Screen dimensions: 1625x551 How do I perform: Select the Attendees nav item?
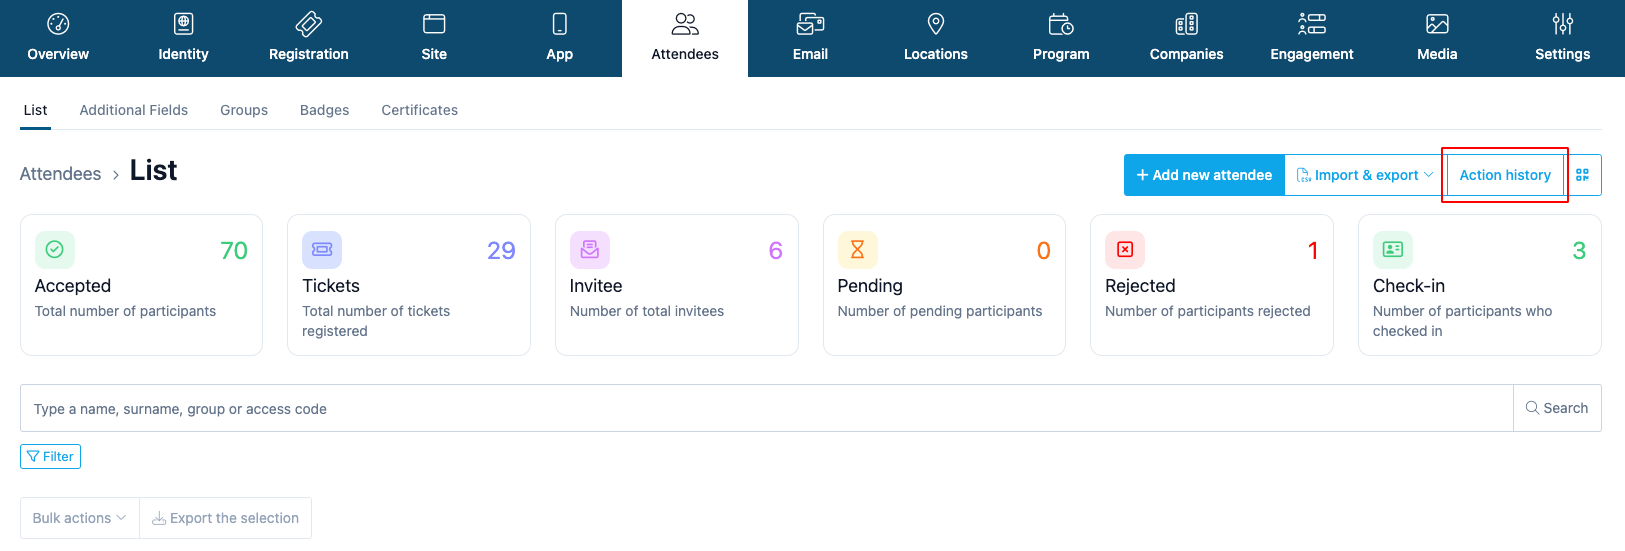coord(685,38)
